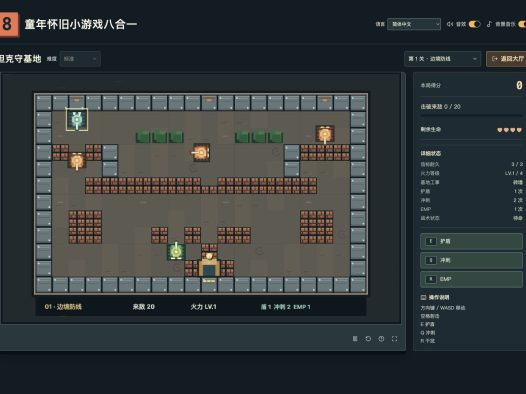The height and width of the screenshot is (394, 526).
Task: Open the difficulty dropdown
Action: [80, 59]
